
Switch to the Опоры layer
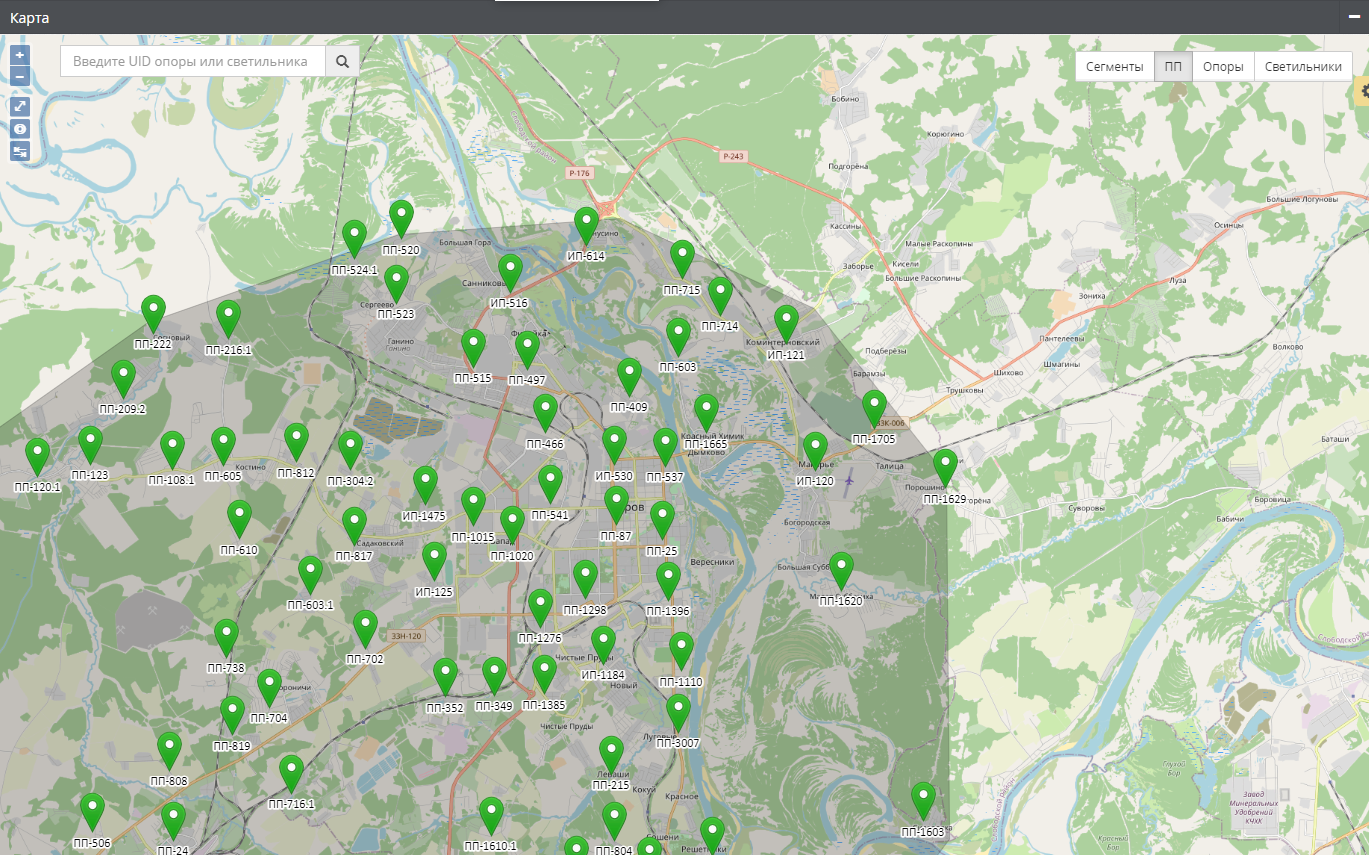pyautogui.click(x=1222, y=67)
